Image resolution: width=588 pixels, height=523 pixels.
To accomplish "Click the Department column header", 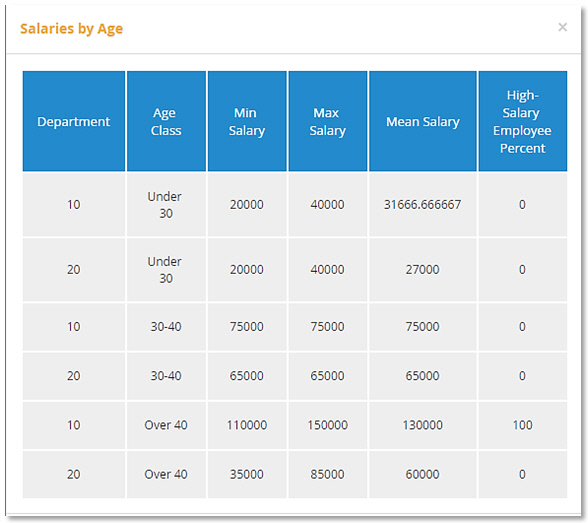I will (x=74, y=121).
